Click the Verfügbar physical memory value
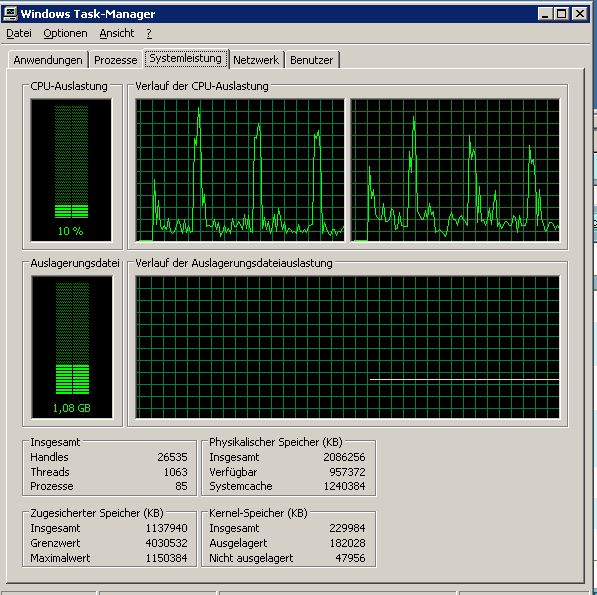The image size is (597, 595). [347, 472]
